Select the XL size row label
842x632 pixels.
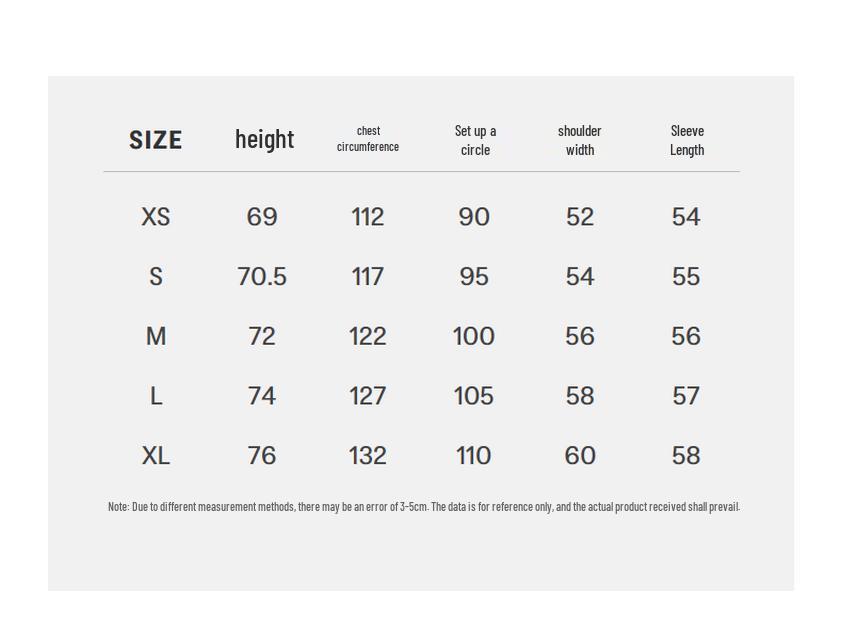pyautogui.click(x=156, y=456)
